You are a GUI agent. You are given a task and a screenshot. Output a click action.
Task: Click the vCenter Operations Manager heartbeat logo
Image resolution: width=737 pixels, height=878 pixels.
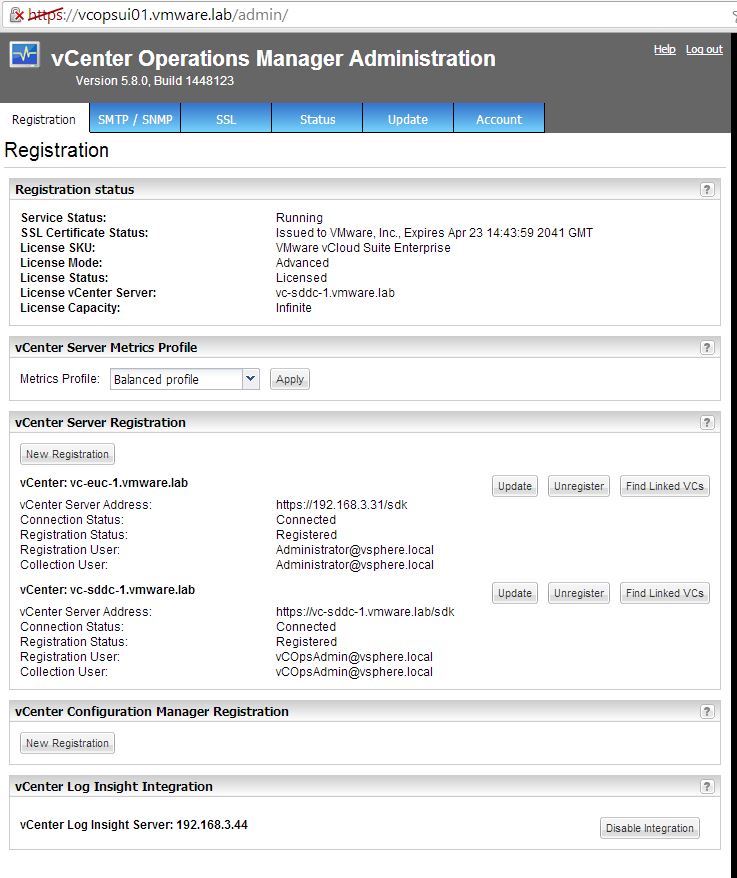[x=25, y=55]
